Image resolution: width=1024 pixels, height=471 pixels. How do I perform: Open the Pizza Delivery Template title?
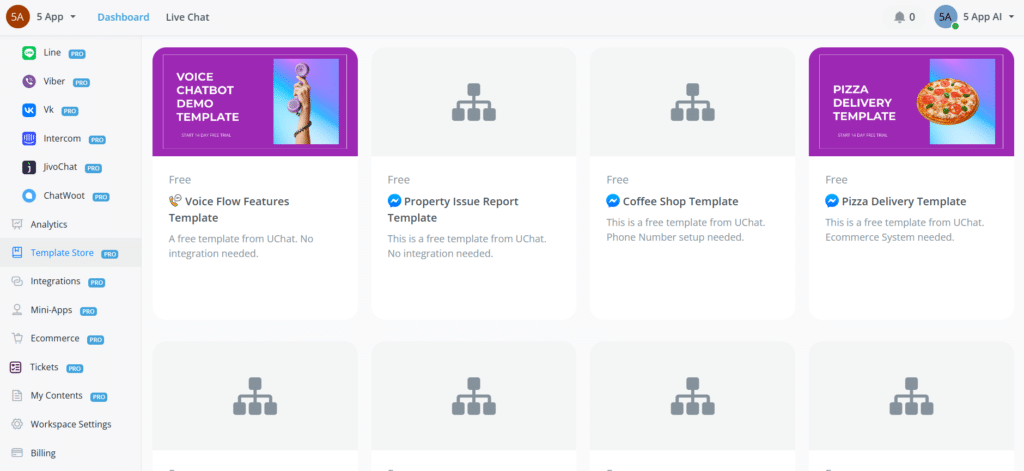903,201
